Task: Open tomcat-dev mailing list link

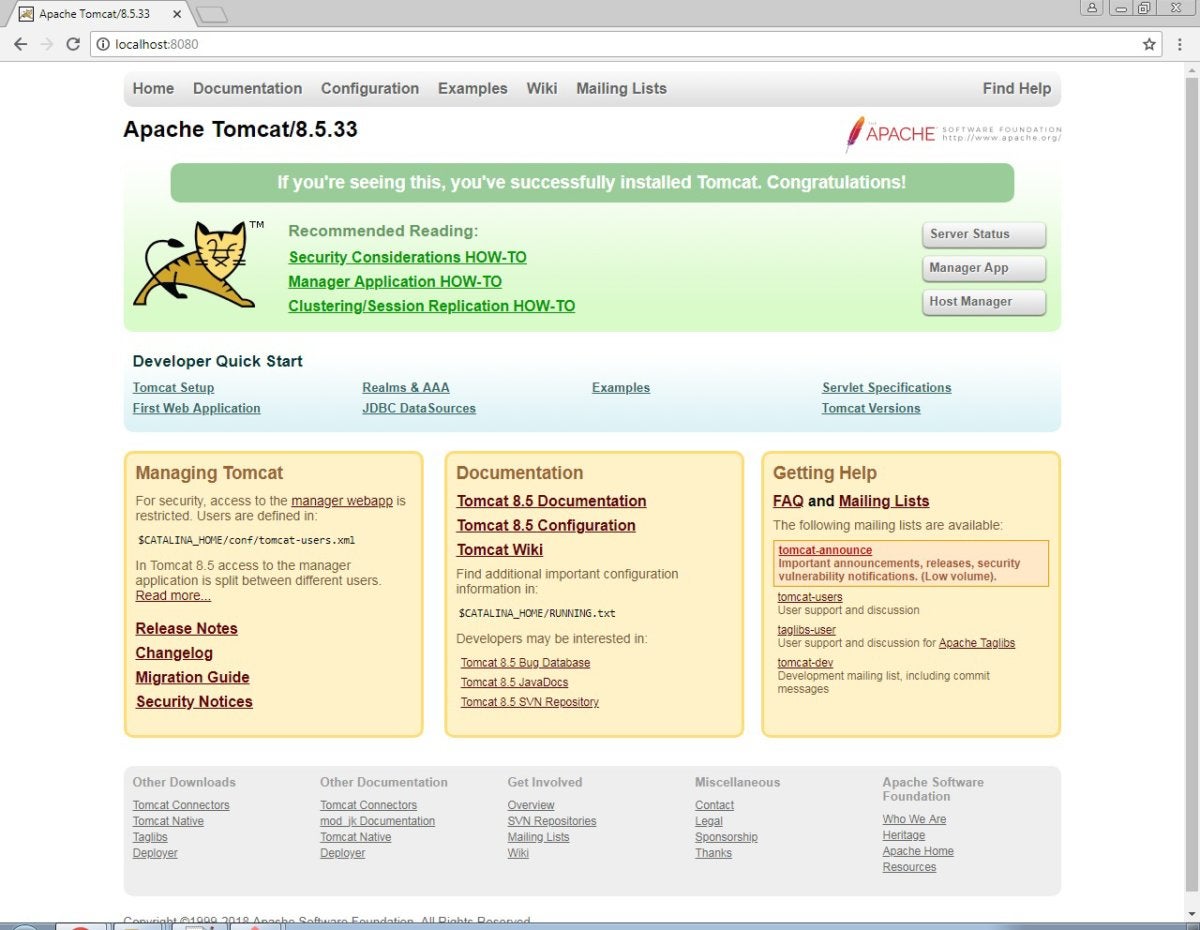Action: click(x=805, y=663)
